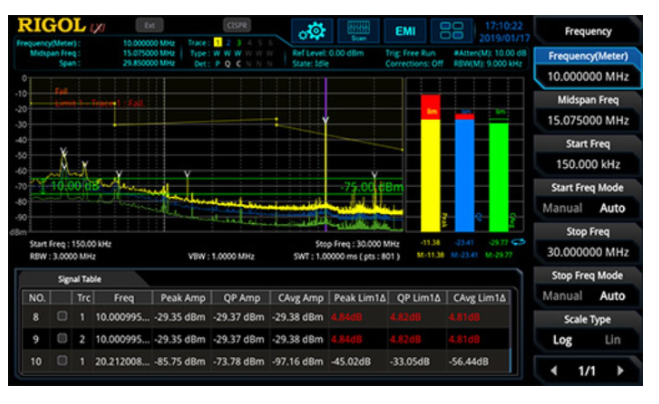Image resolution: width=659 pixels, height=404 pixels.
Task: Select the Frequency(Meter) softkey
Action: click(588, 68)
